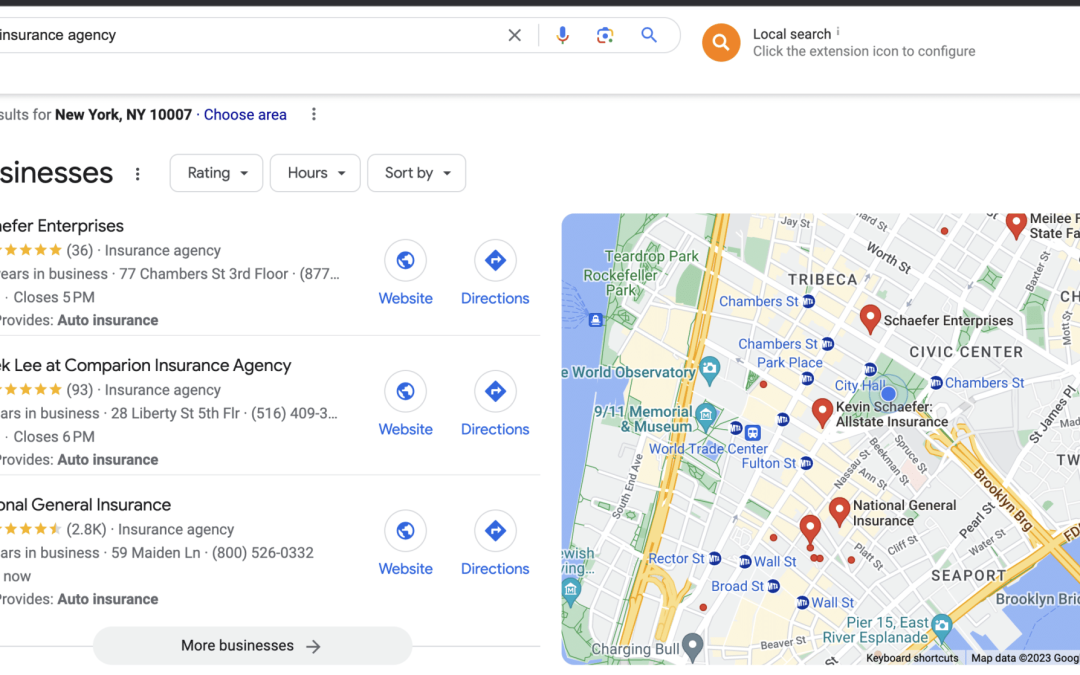Click the Keyboard shortcuts map link
The height and width of the screenshot is (675, 1080).
point(912,658)
